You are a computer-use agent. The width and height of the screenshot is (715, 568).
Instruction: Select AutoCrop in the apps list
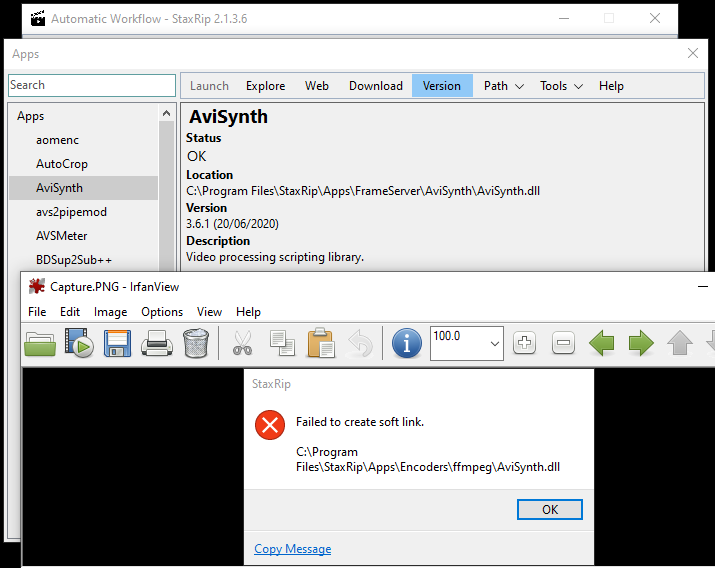coord(62,164)
